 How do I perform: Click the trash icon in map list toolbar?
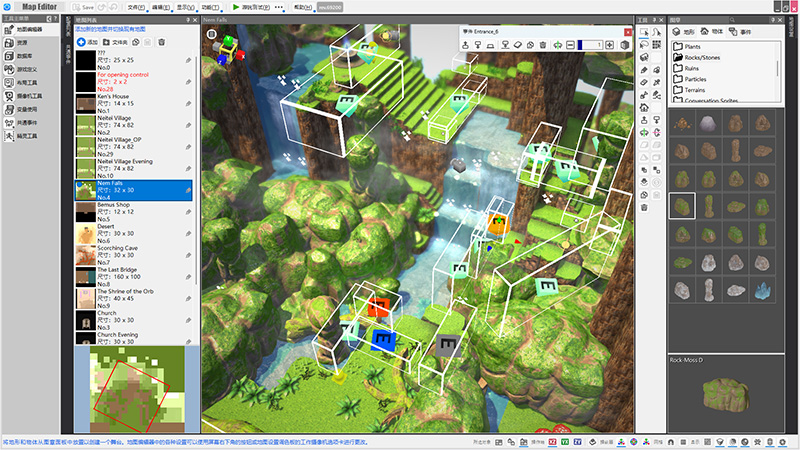pos(160,42)
